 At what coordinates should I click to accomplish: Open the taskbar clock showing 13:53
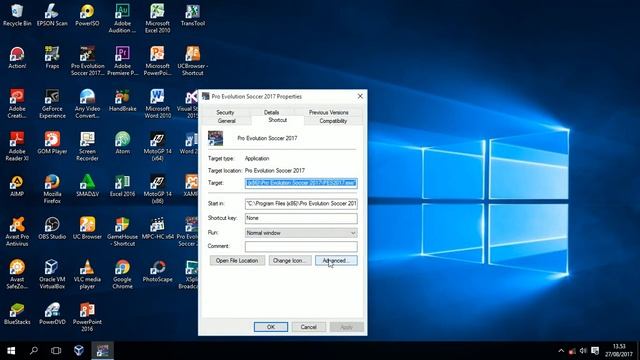click(619, 351)
